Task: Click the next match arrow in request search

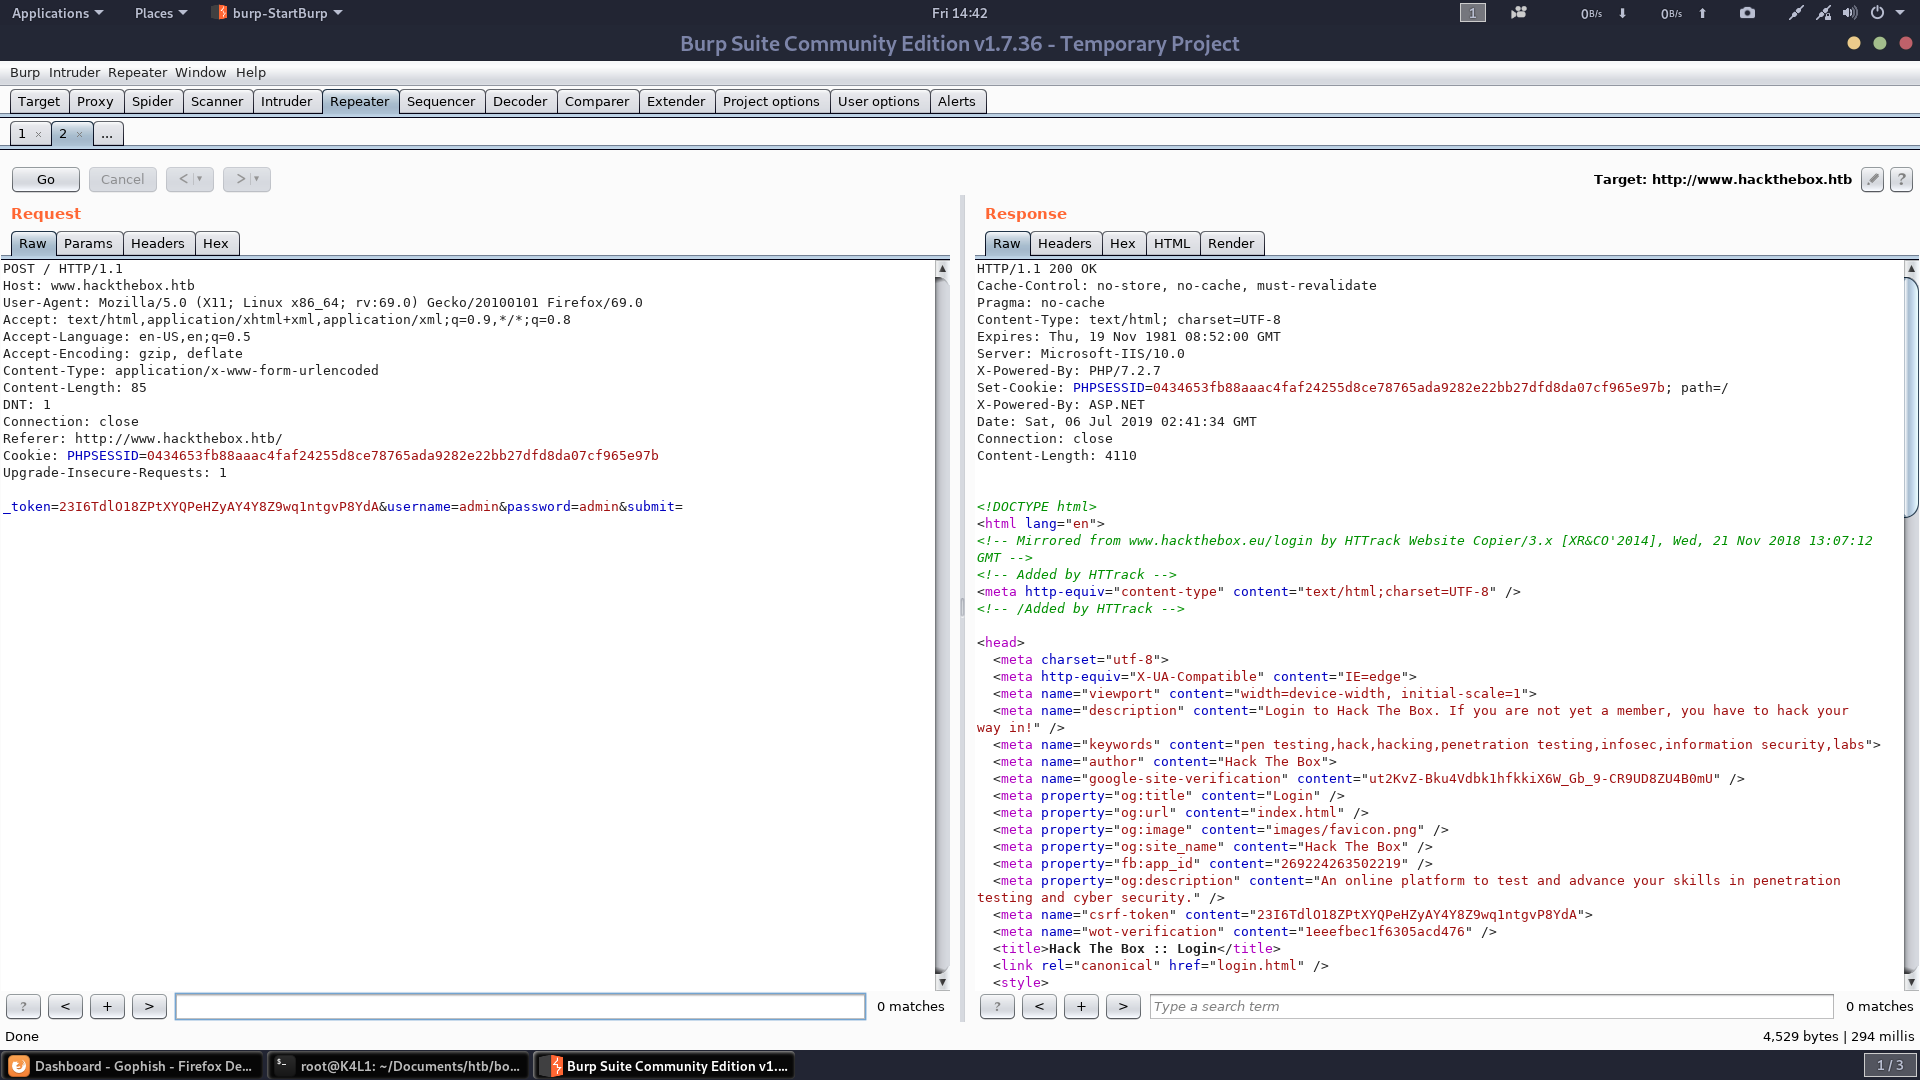Action: click(x=149, y=1006)
